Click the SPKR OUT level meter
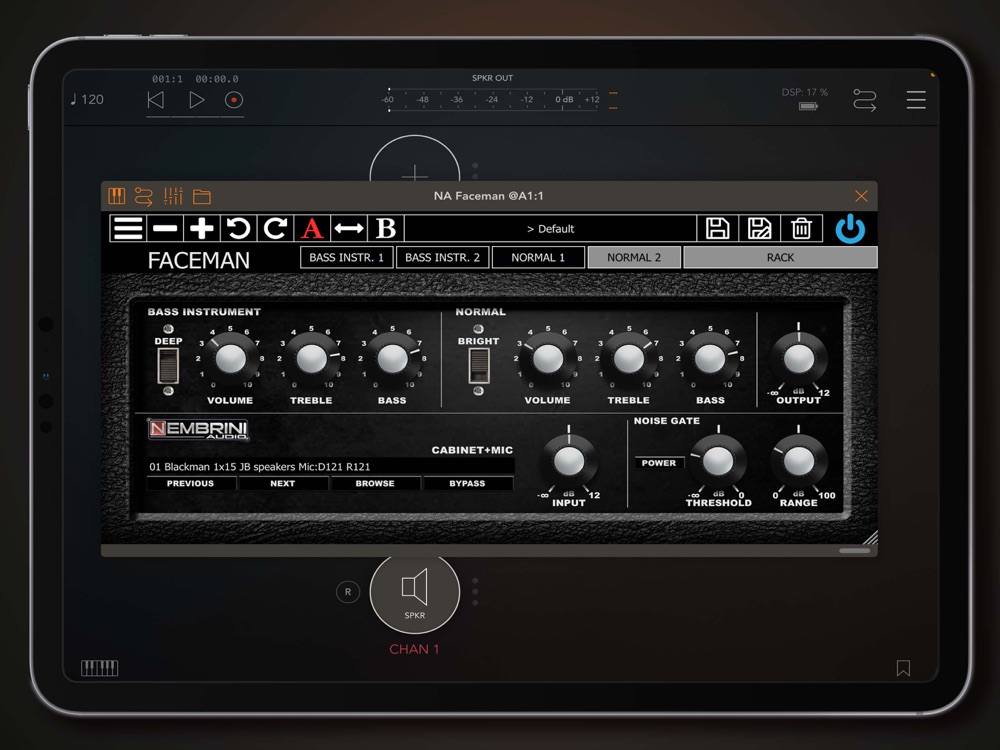Screen dimensions: 1000x750 pos(492,99)
